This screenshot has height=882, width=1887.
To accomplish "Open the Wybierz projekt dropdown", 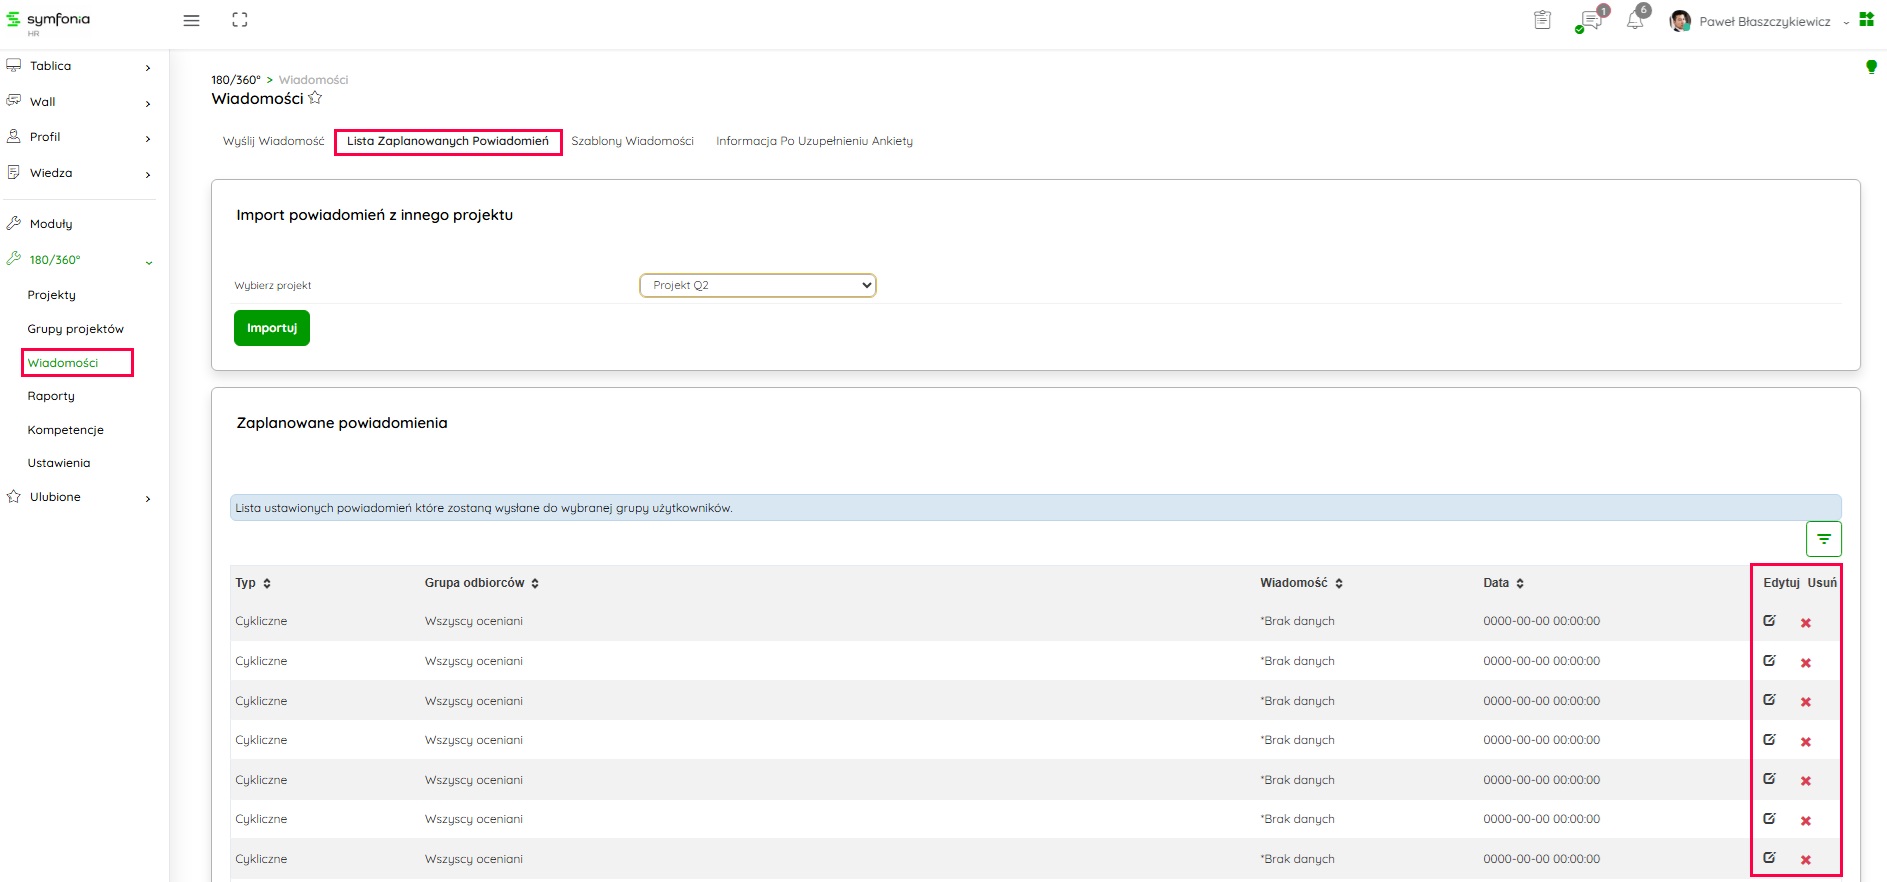I will coord(757,285).
